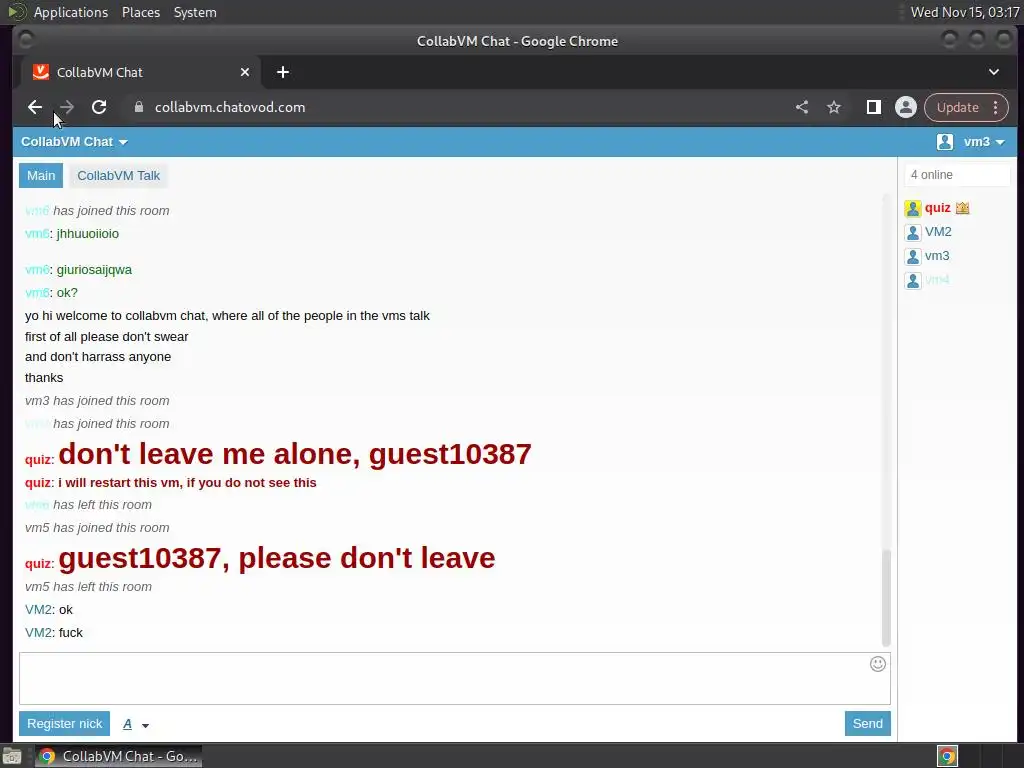Switch to the CollabVM Talk tab
The height and width of the screenshot is (768, 1024).
click(118, 176)
